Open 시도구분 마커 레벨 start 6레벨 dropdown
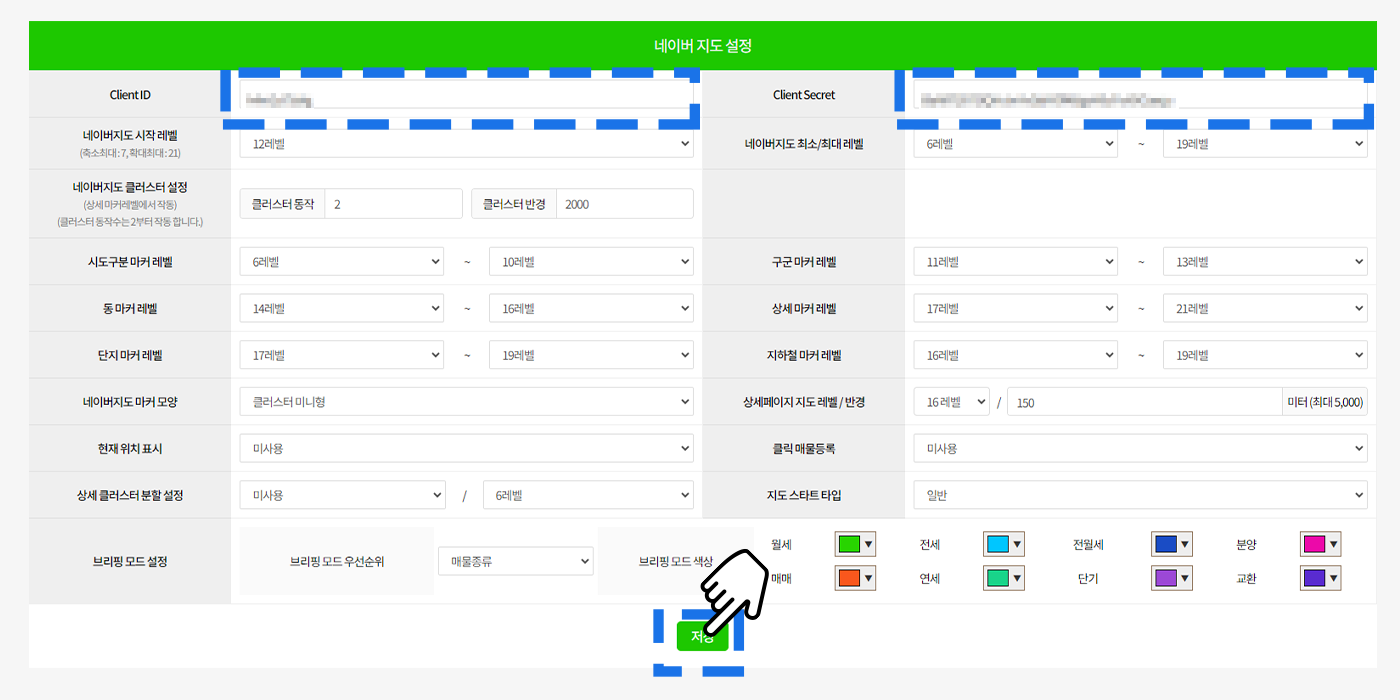 pos(341,262)
